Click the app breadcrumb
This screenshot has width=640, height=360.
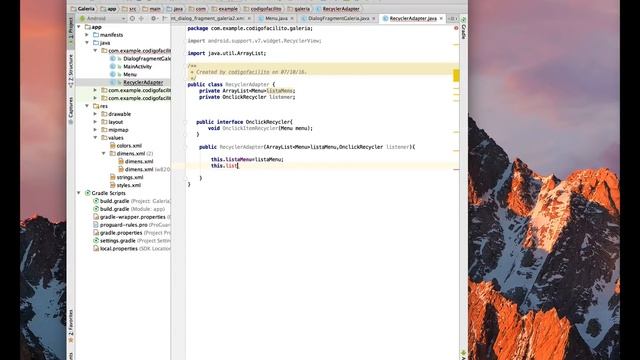tap(109, 9)
